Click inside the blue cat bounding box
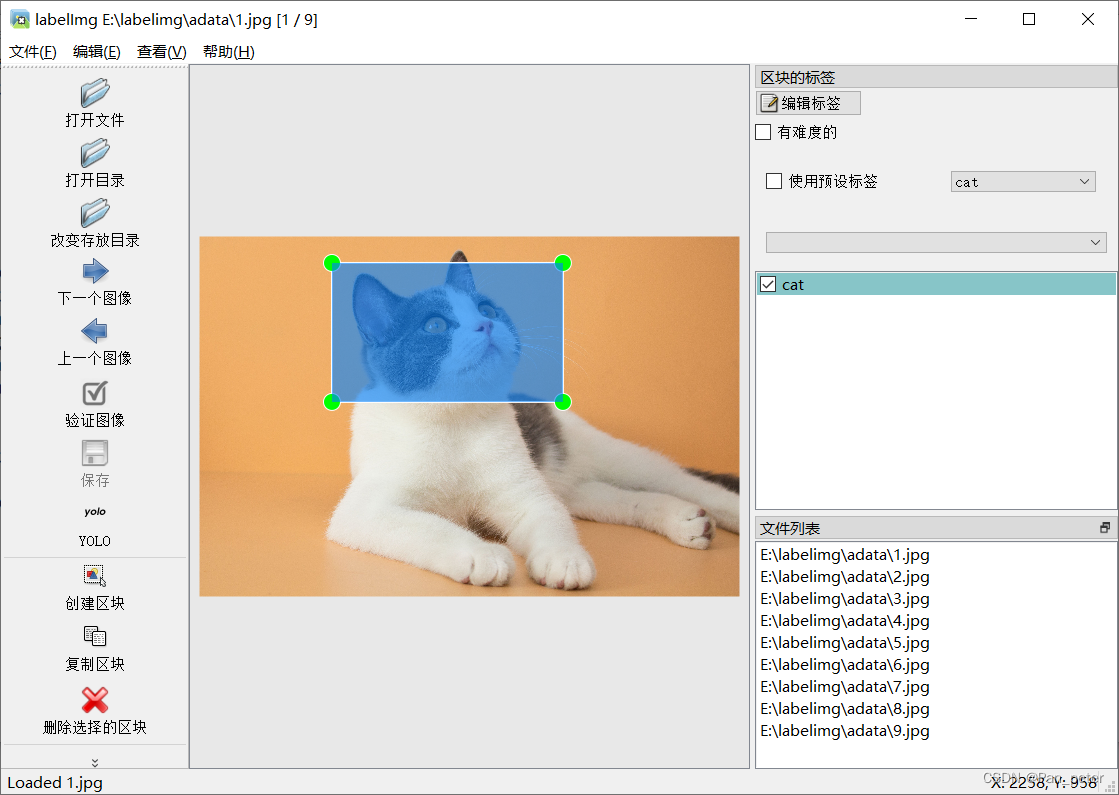 click(447, 333)
